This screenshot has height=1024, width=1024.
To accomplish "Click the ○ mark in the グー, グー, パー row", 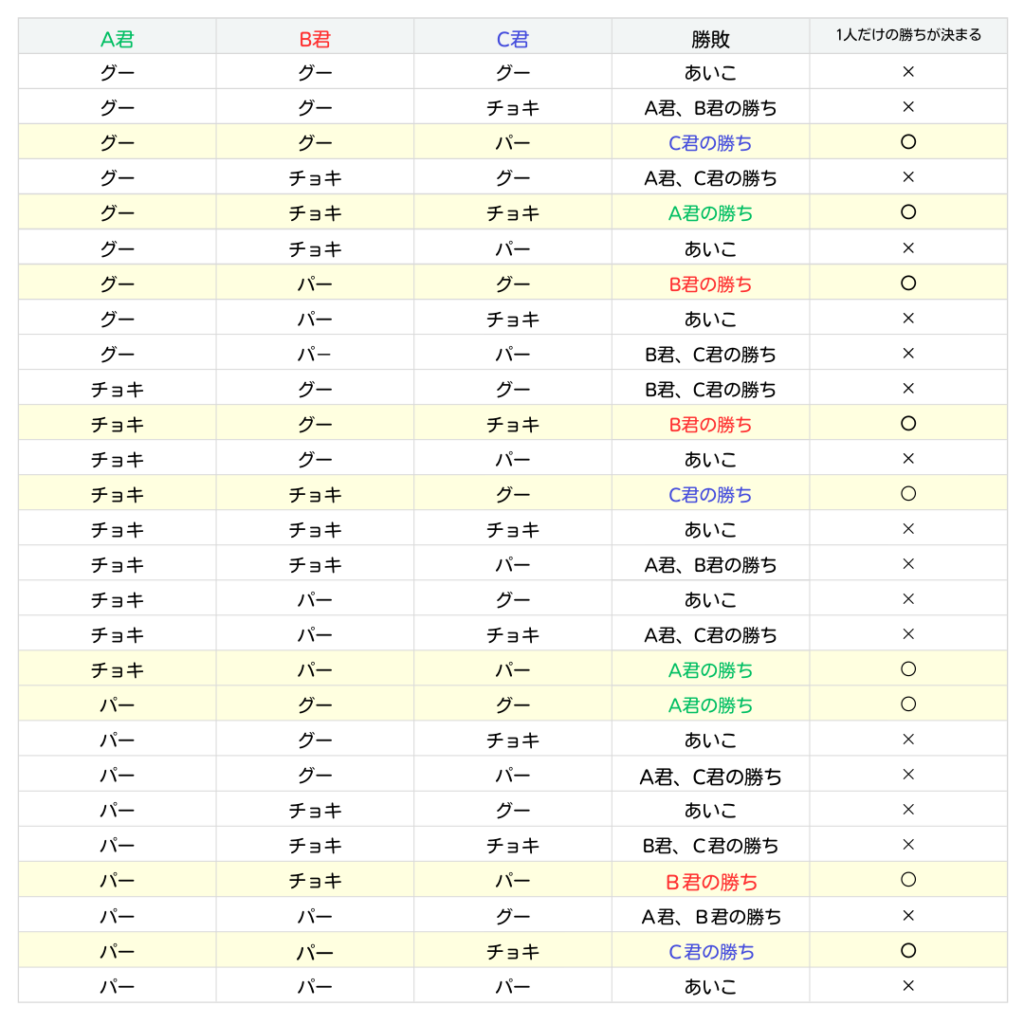I will coord(908,142).
